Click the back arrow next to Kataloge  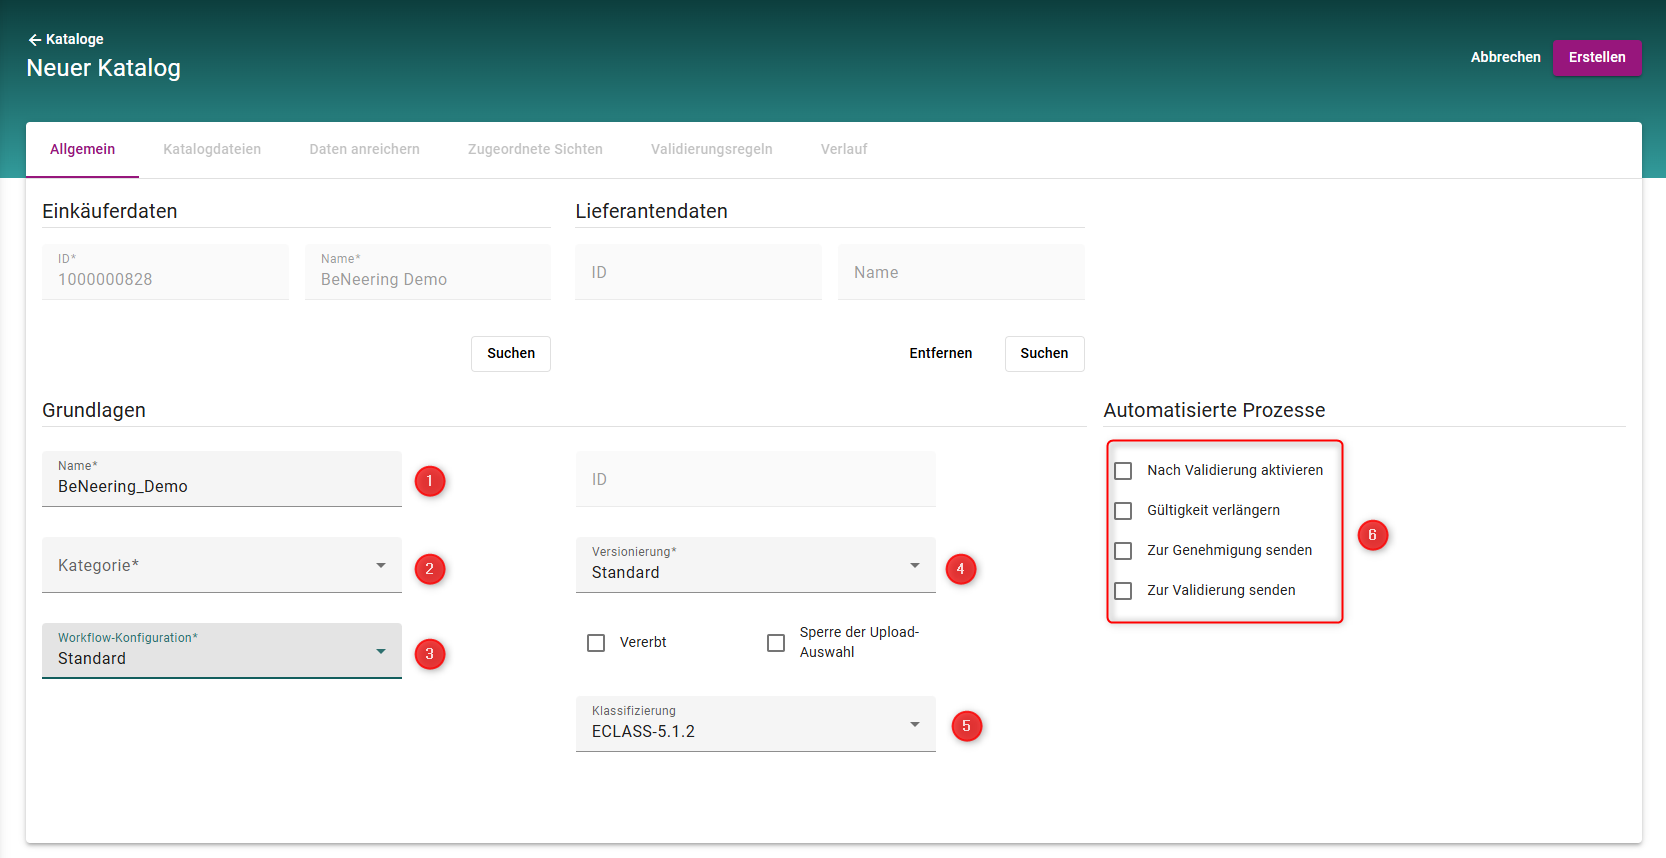(34, 40)
